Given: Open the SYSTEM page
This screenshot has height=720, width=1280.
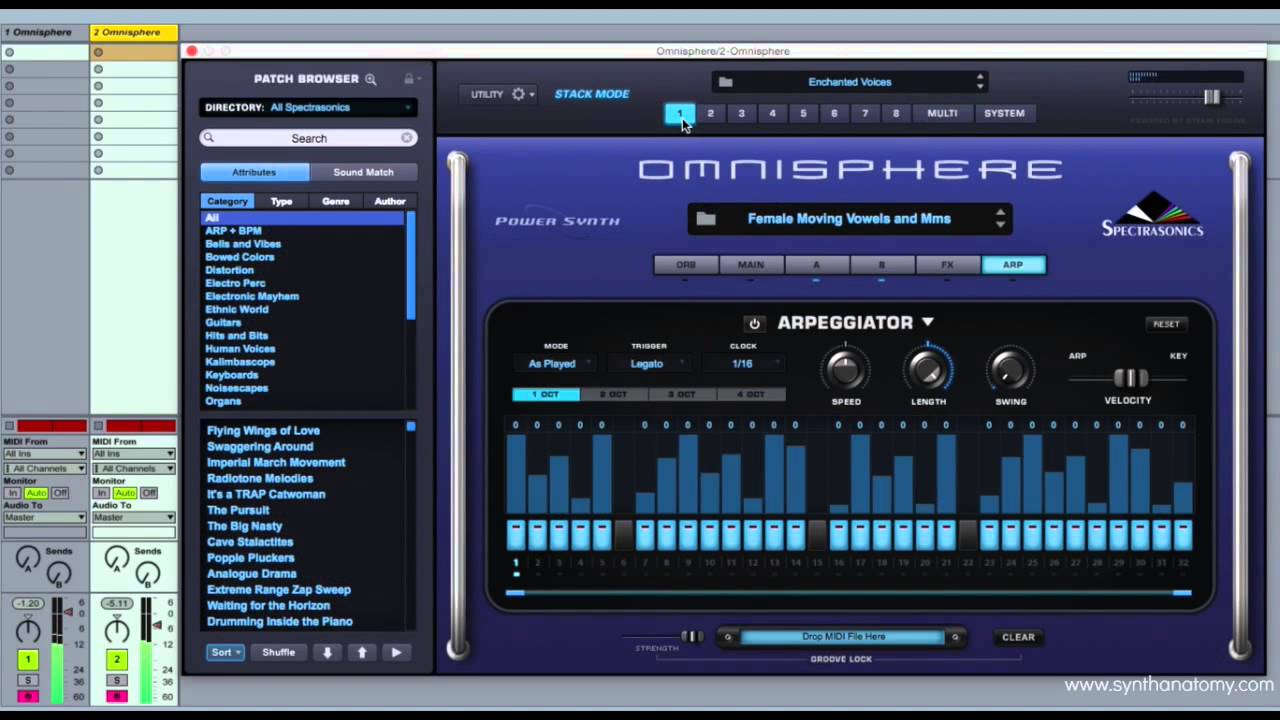Looking at the screenshot, I should (x=1004, y=113).
